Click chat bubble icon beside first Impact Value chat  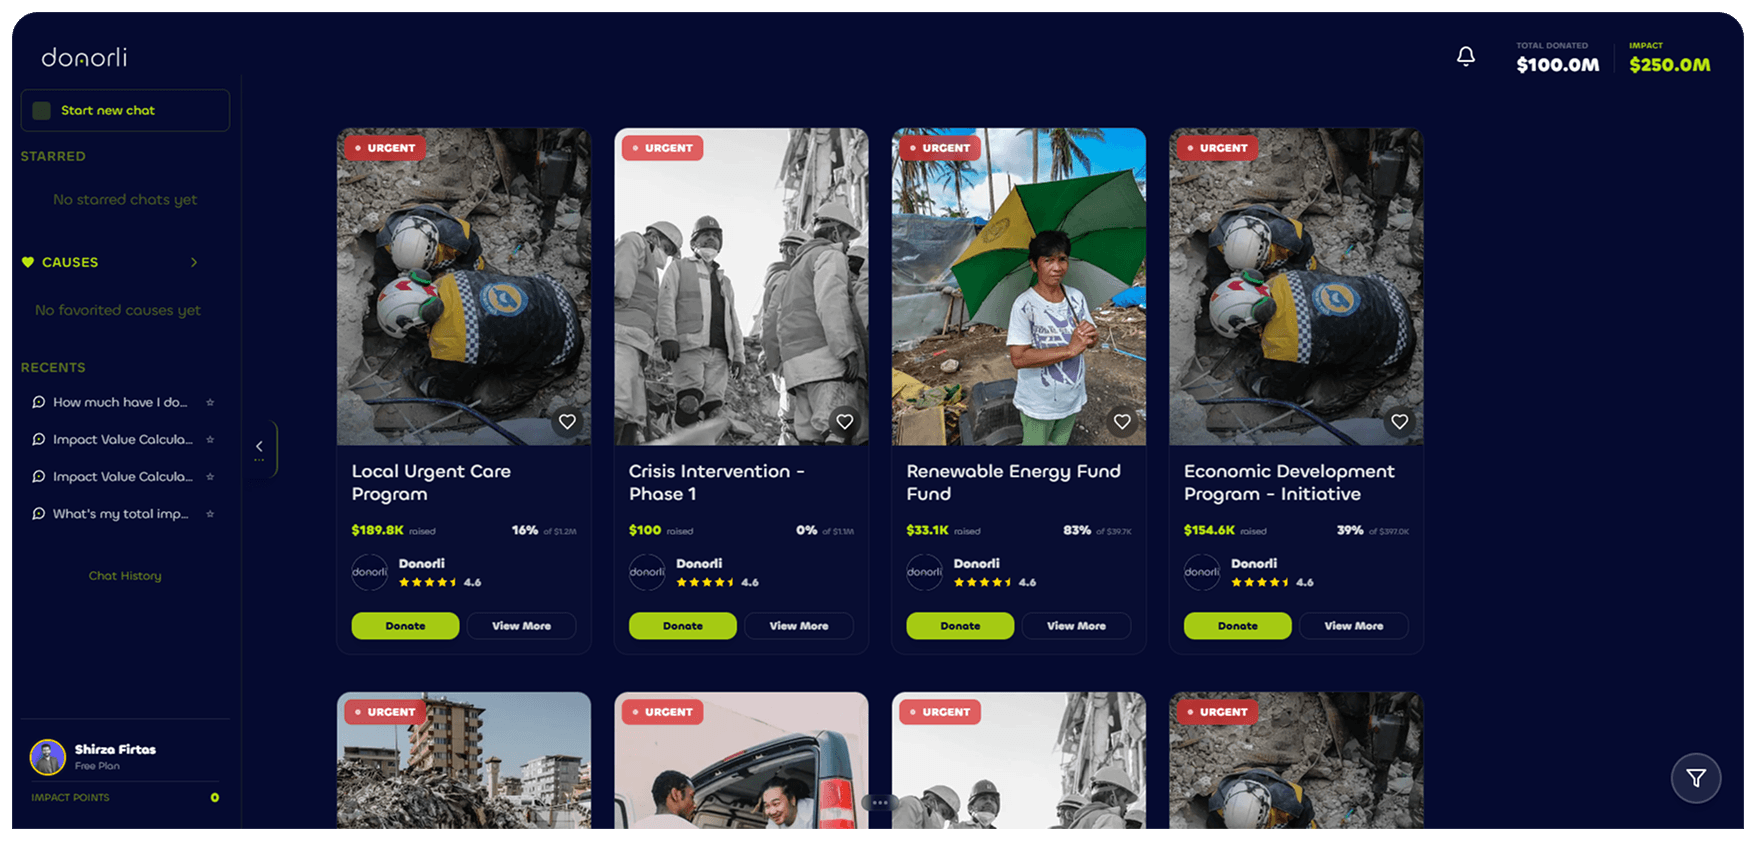38,439
